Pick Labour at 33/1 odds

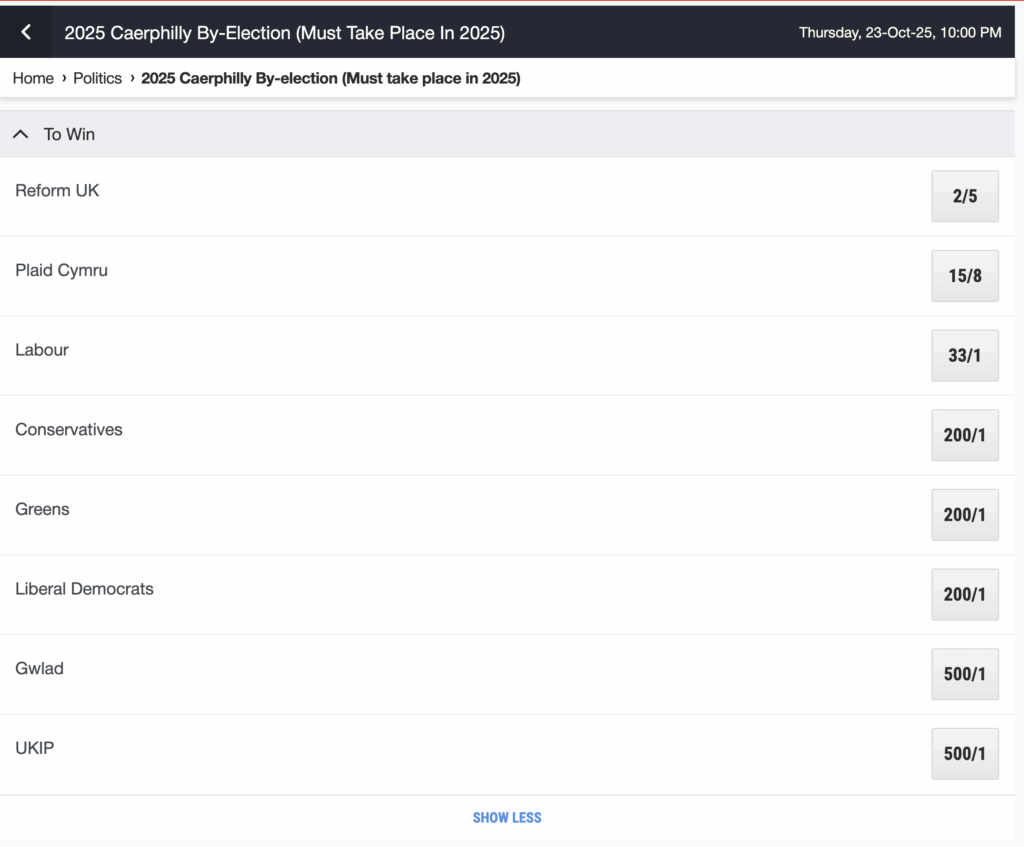[x=964, y=355]
